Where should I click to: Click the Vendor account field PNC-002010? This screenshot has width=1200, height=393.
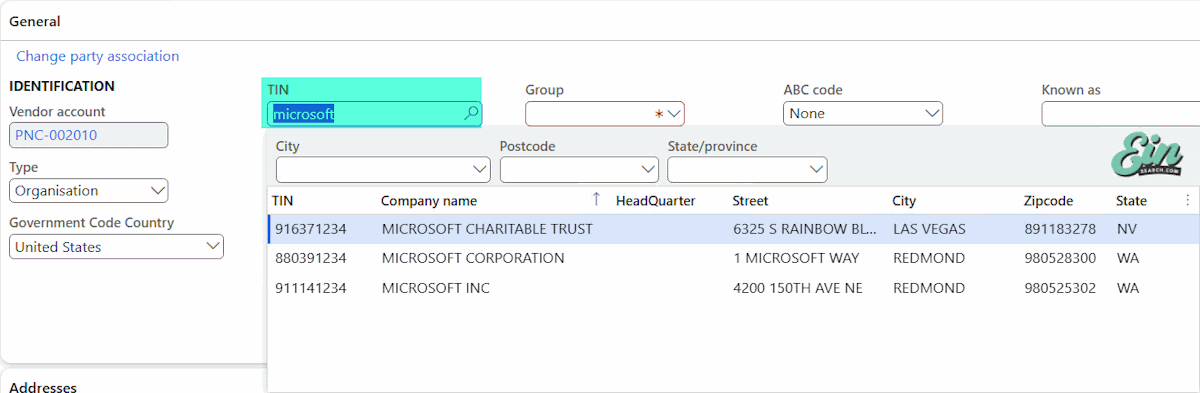(x=88, y=135)
